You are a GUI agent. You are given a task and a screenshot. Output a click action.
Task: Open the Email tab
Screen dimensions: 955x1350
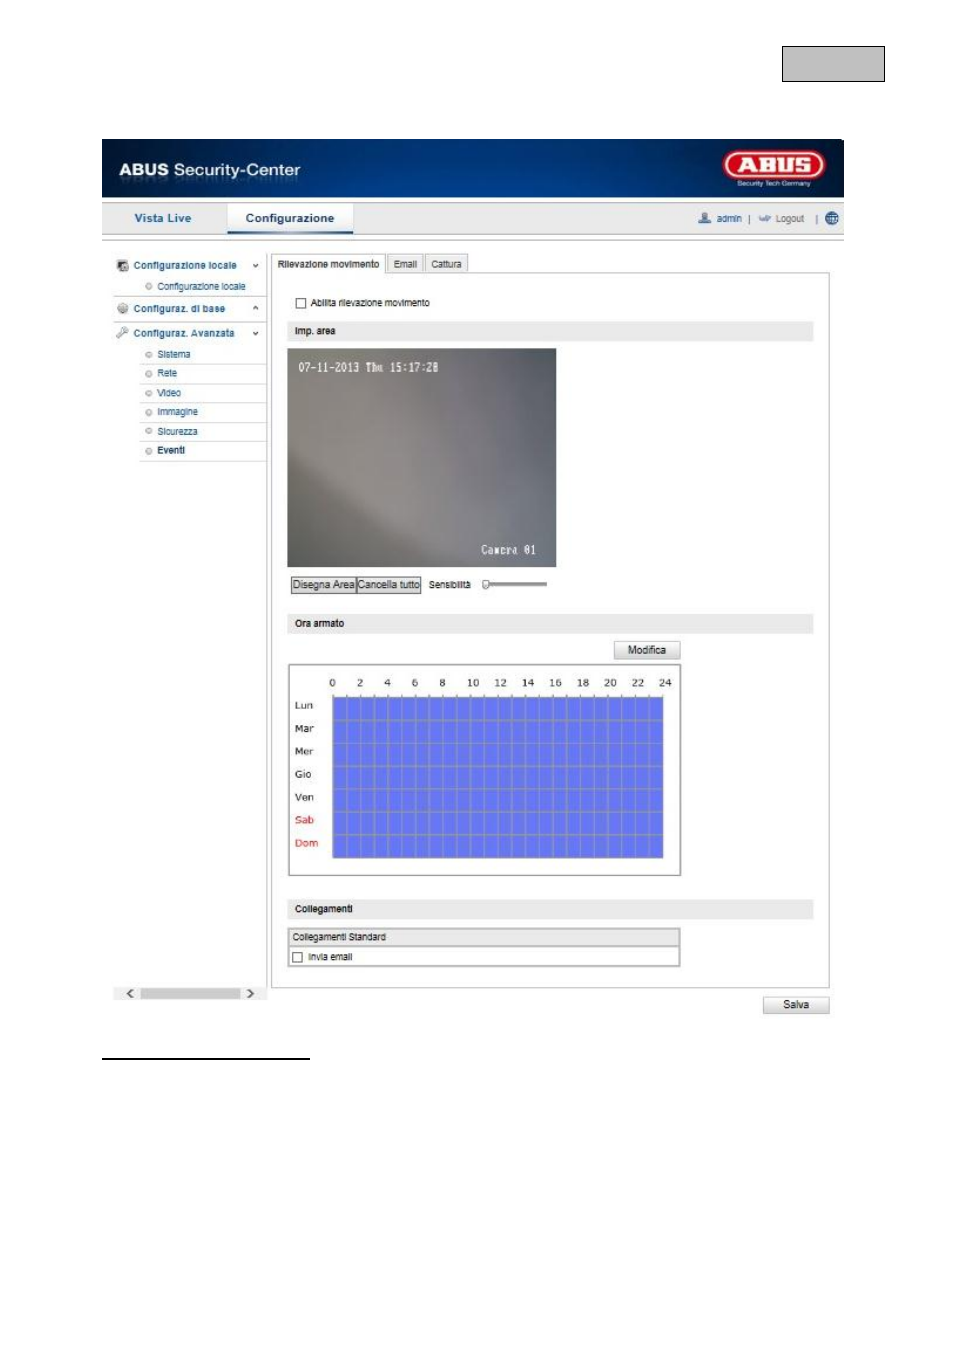[x=405, y=264]
